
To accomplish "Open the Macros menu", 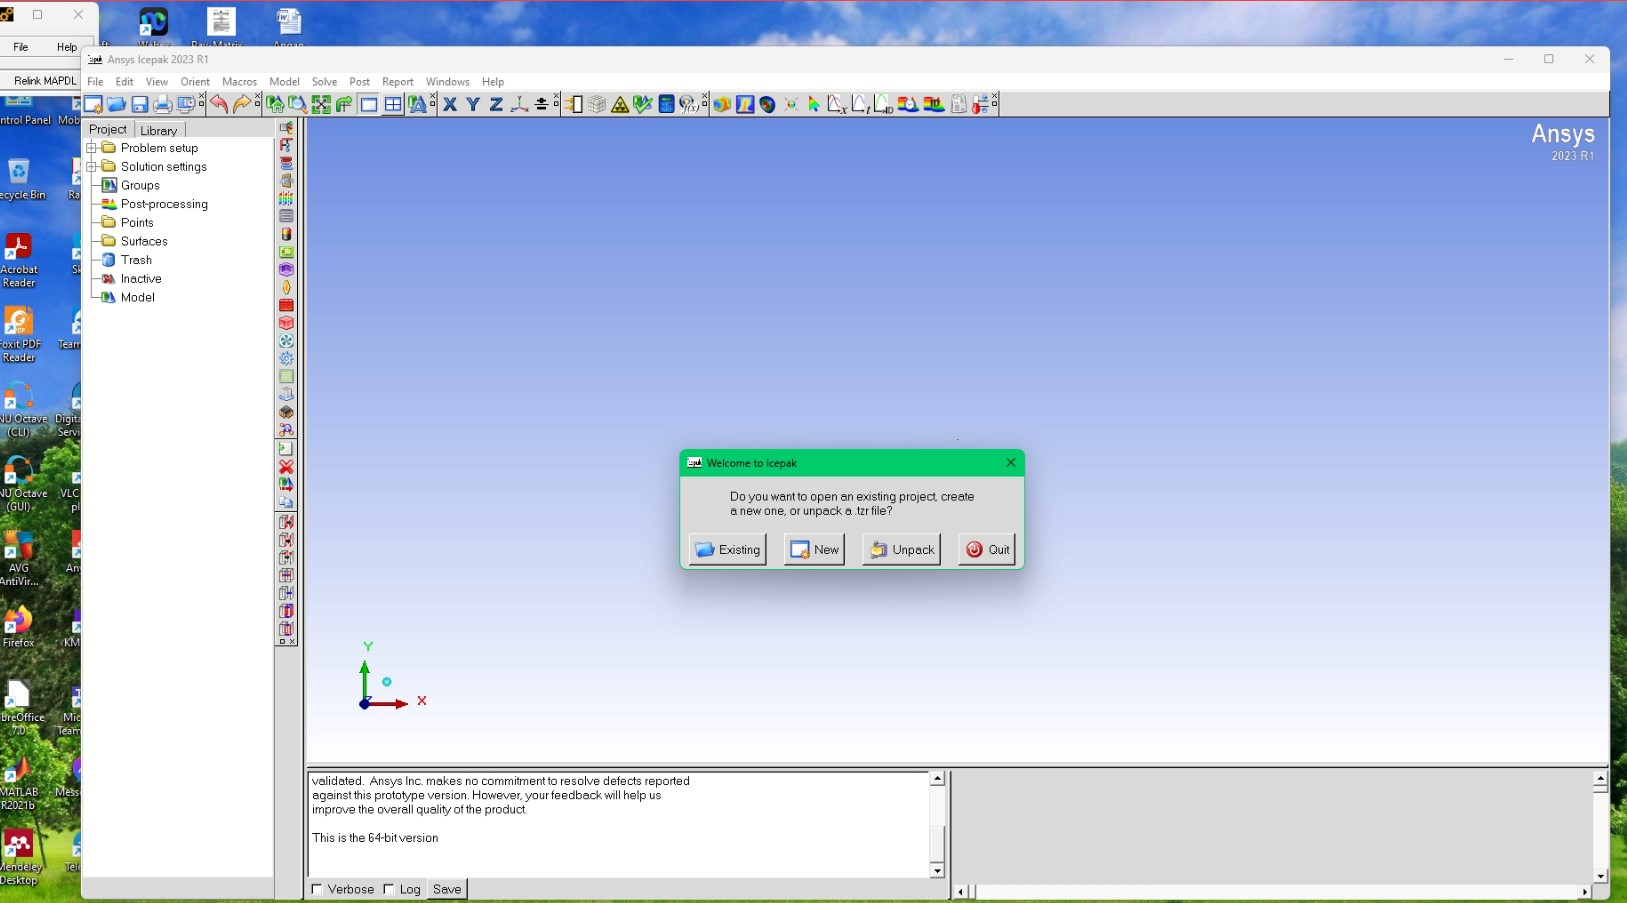I will (x=239, y=82).
